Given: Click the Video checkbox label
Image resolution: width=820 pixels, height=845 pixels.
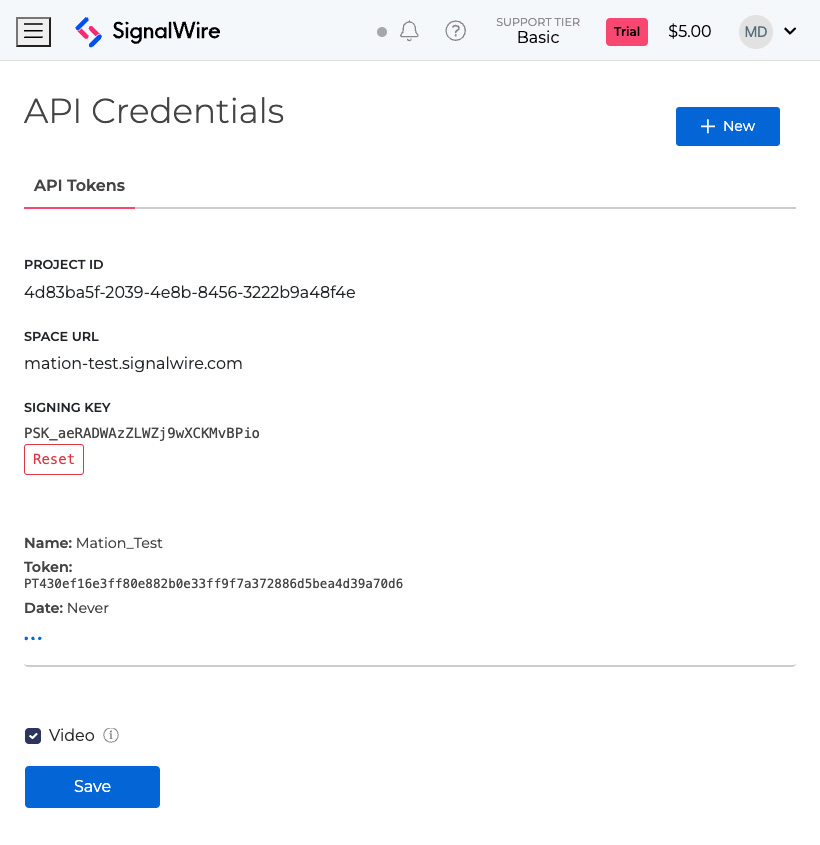Looking at the screenshot, I should click(72, 735).
